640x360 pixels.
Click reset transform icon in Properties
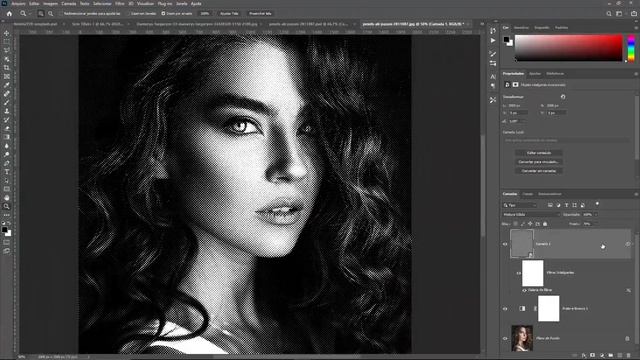pos(563,97)
